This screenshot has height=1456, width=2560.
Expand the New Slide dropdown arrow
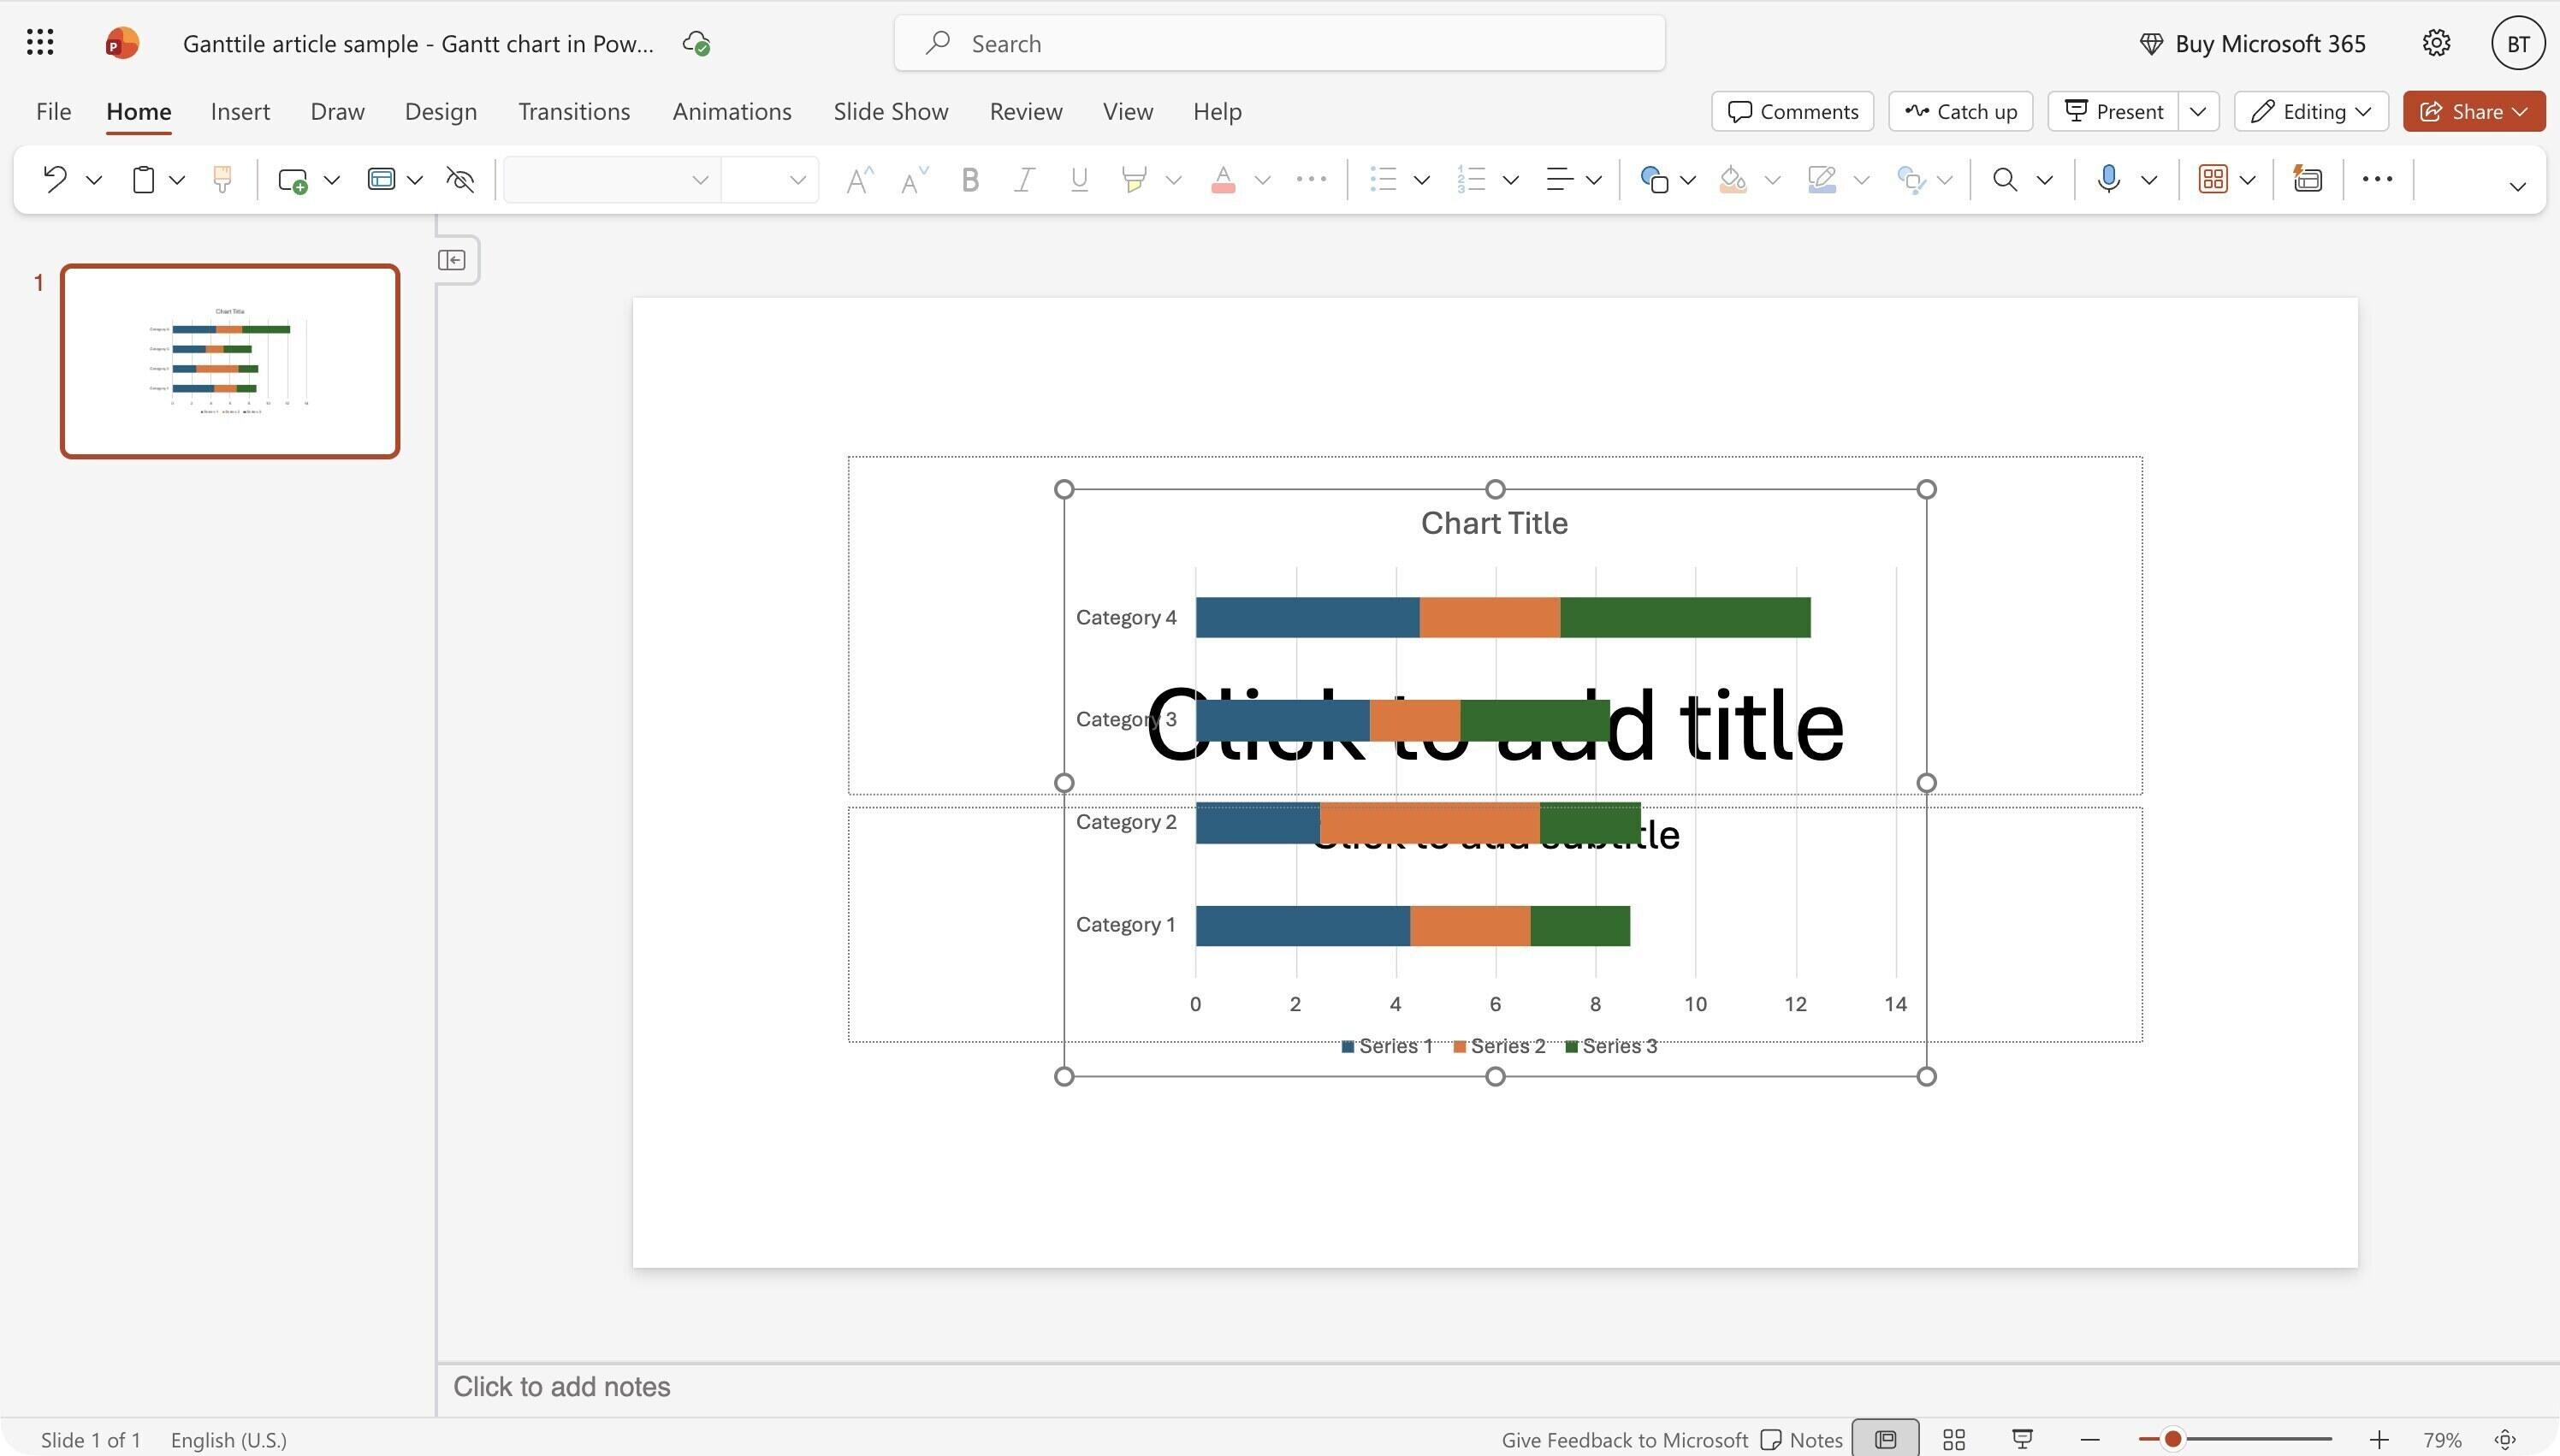pos(332,181)
